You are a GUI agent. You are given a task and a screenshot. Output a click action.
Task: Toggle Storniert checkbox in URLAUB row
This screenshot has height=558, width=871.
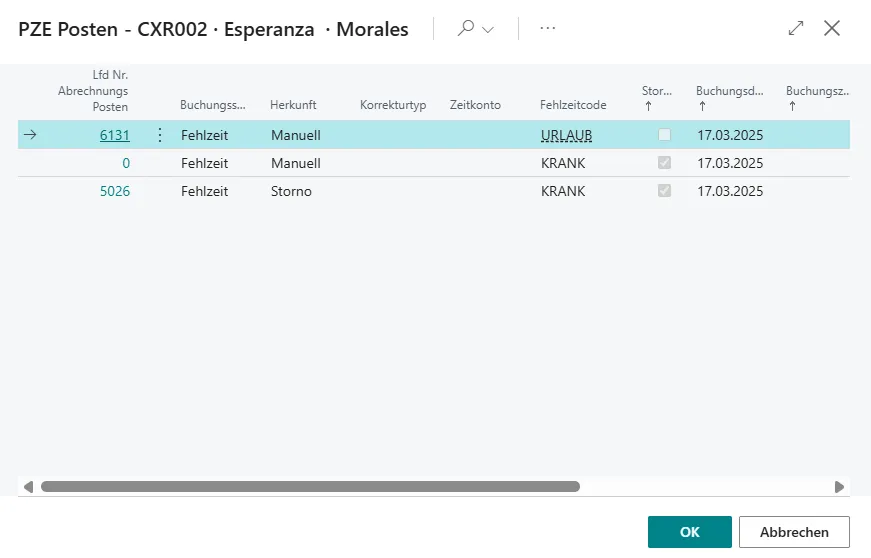coord(664,135)
